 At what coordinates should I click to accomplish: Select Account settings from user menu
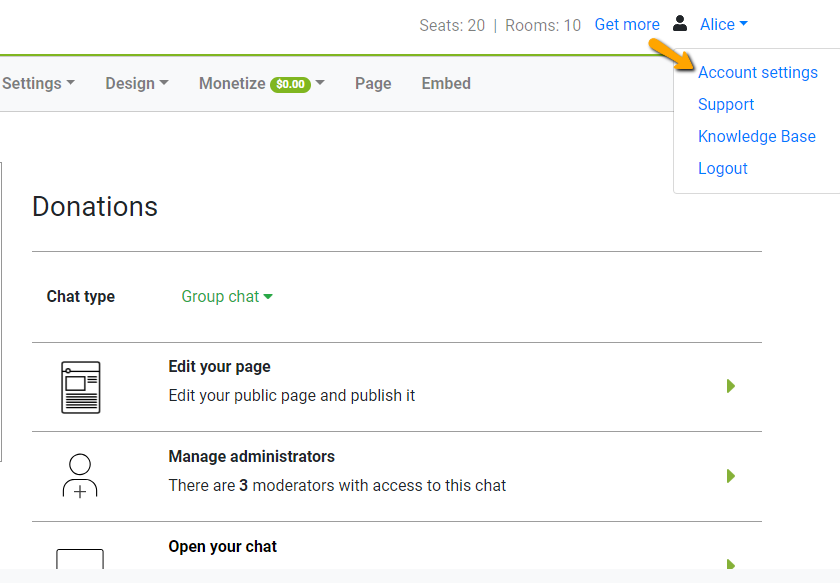757,72
